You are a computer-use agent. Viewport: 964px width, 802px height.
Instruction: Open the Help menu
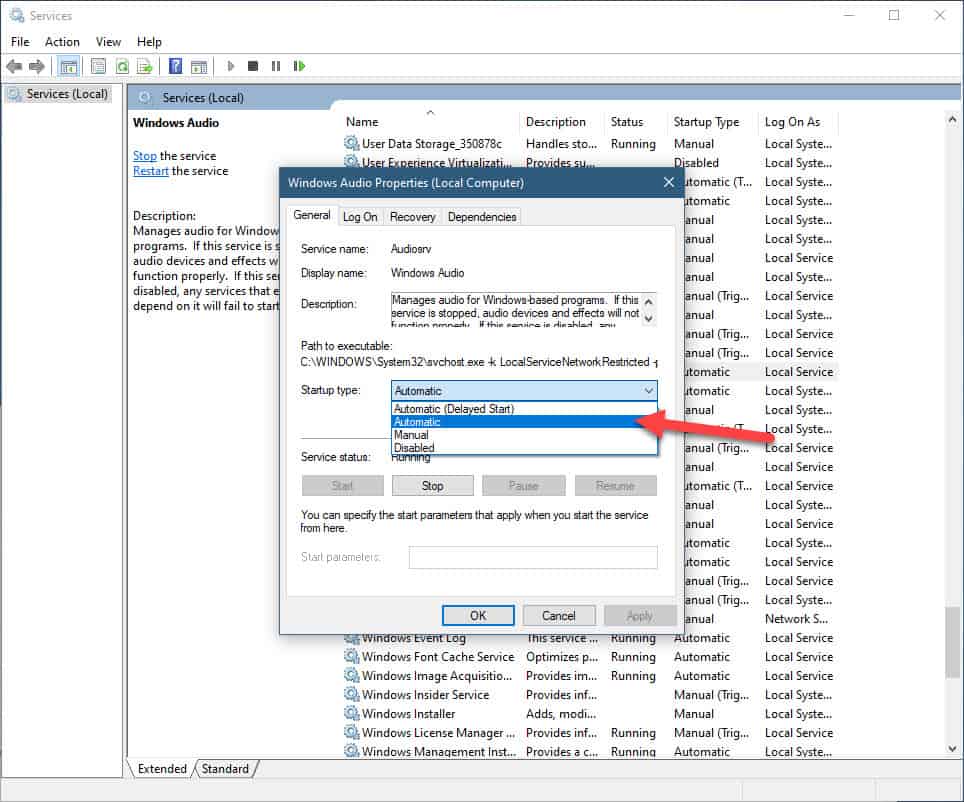[x=149, y=42]
